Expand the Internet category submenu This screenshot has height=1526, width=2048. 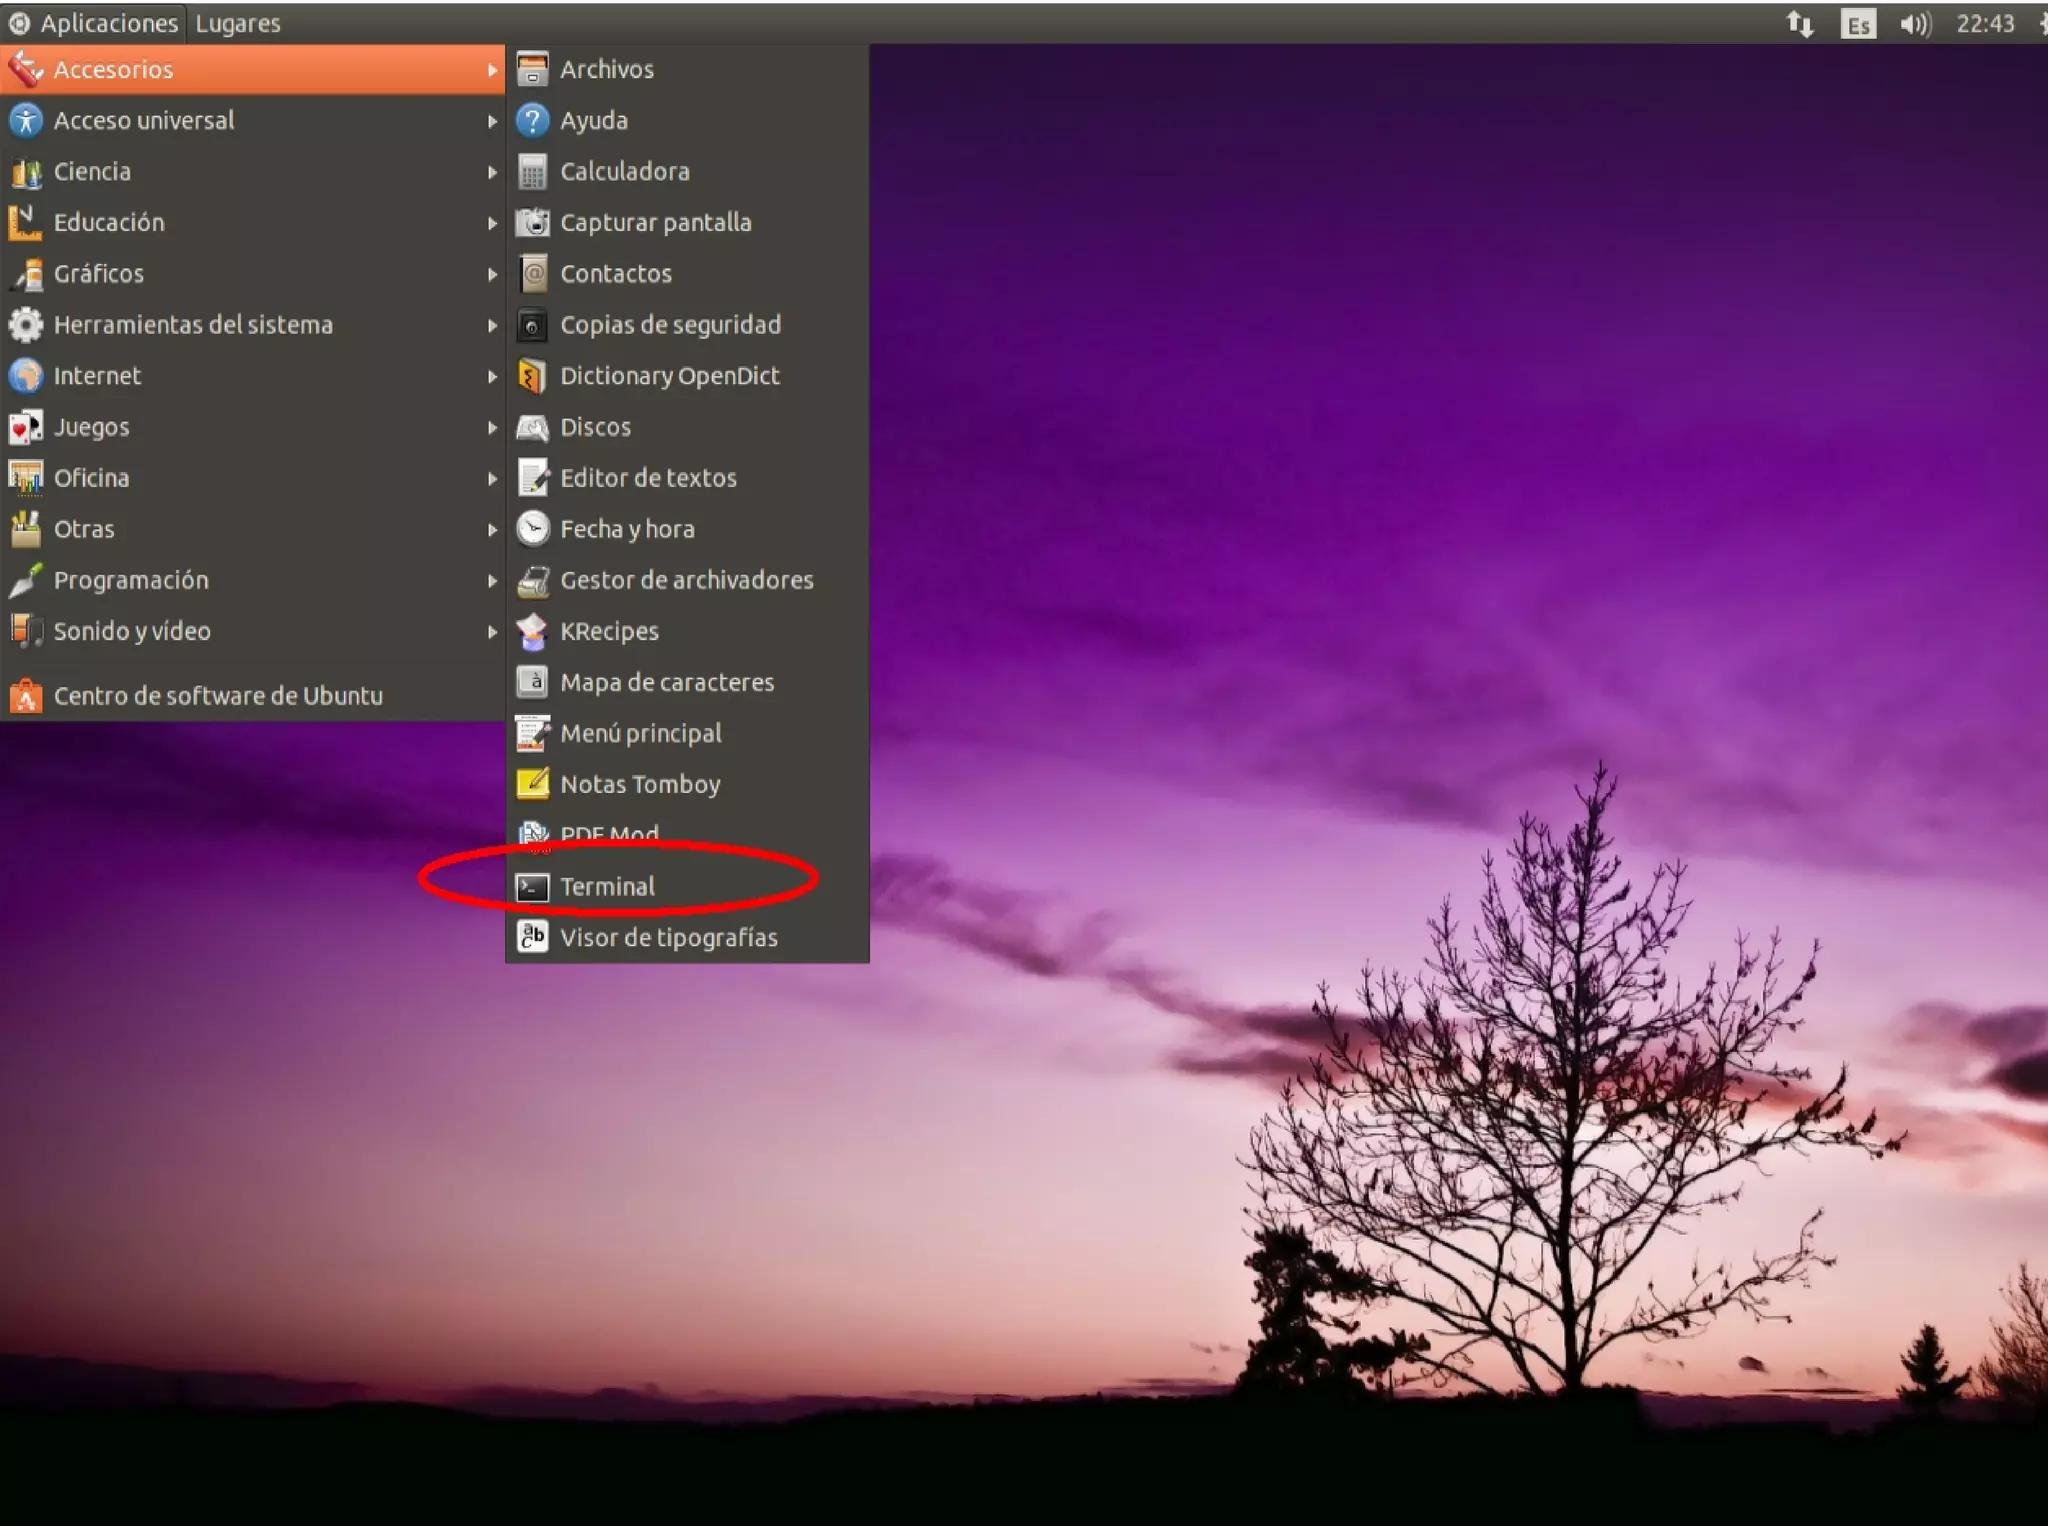pos(97,376)
